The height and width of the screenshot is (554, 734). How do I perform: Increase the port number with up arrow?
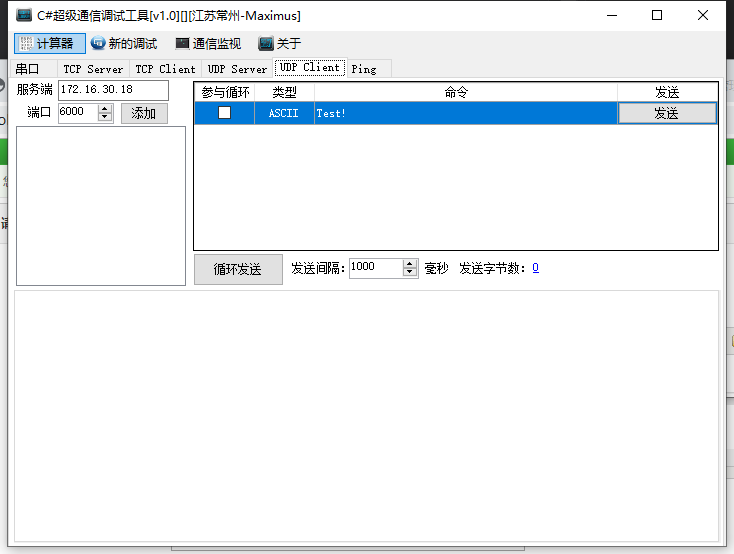point(105,109)
